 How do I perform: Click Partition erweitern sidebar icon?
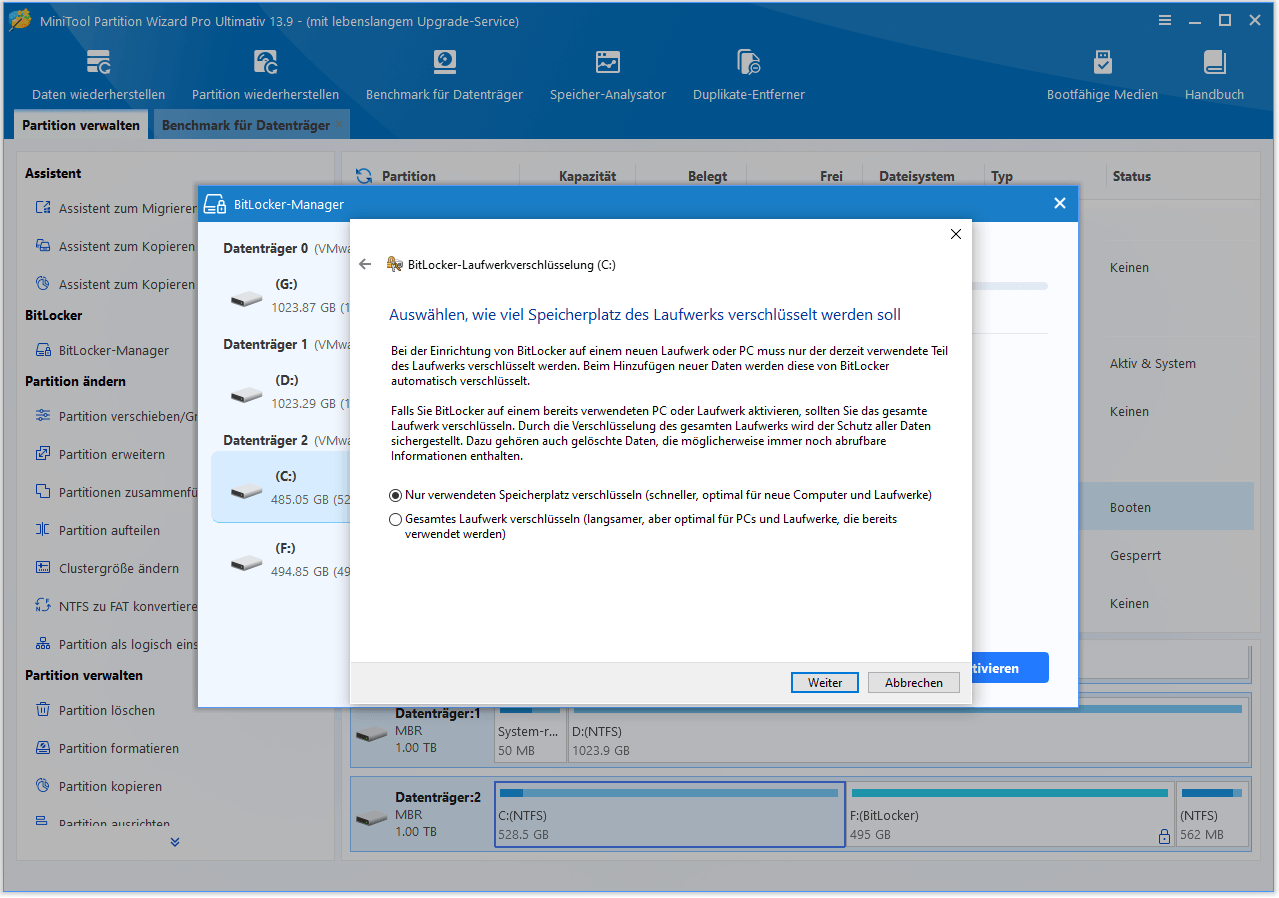click(x=43, y=454)
